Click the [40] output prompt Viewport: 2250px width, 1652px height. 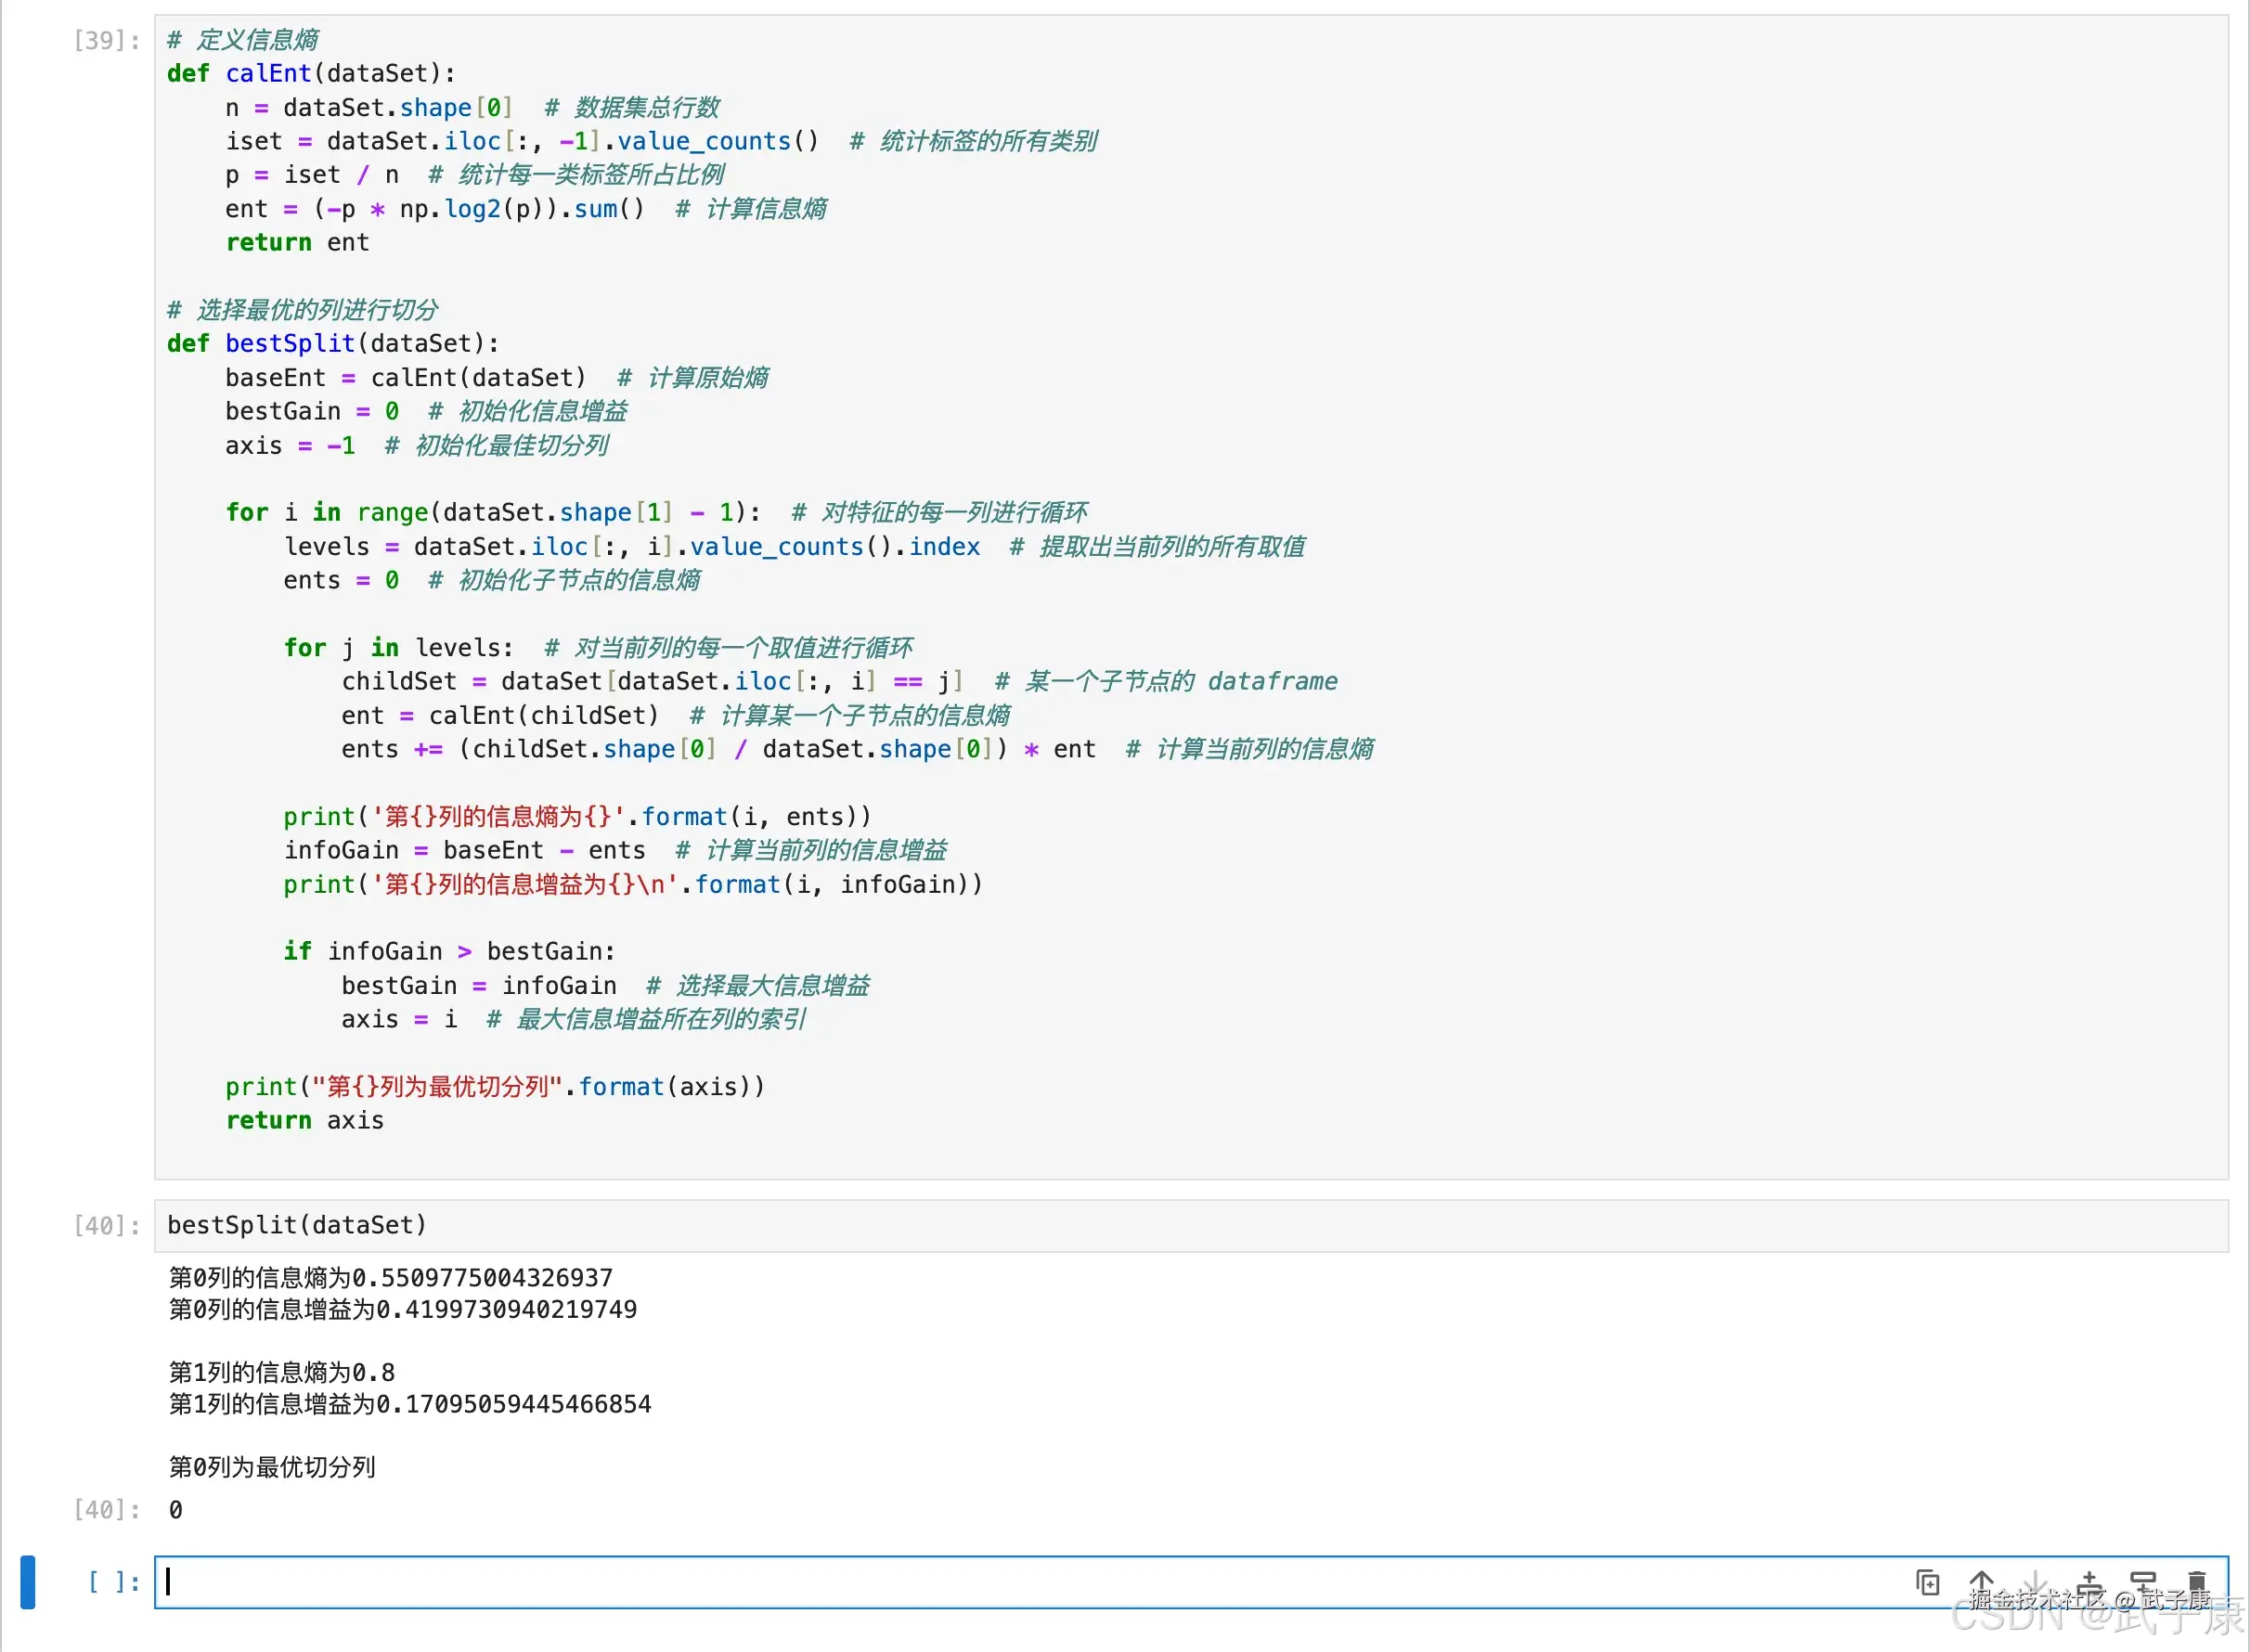pyautogui.click(x=106, y=1509)
